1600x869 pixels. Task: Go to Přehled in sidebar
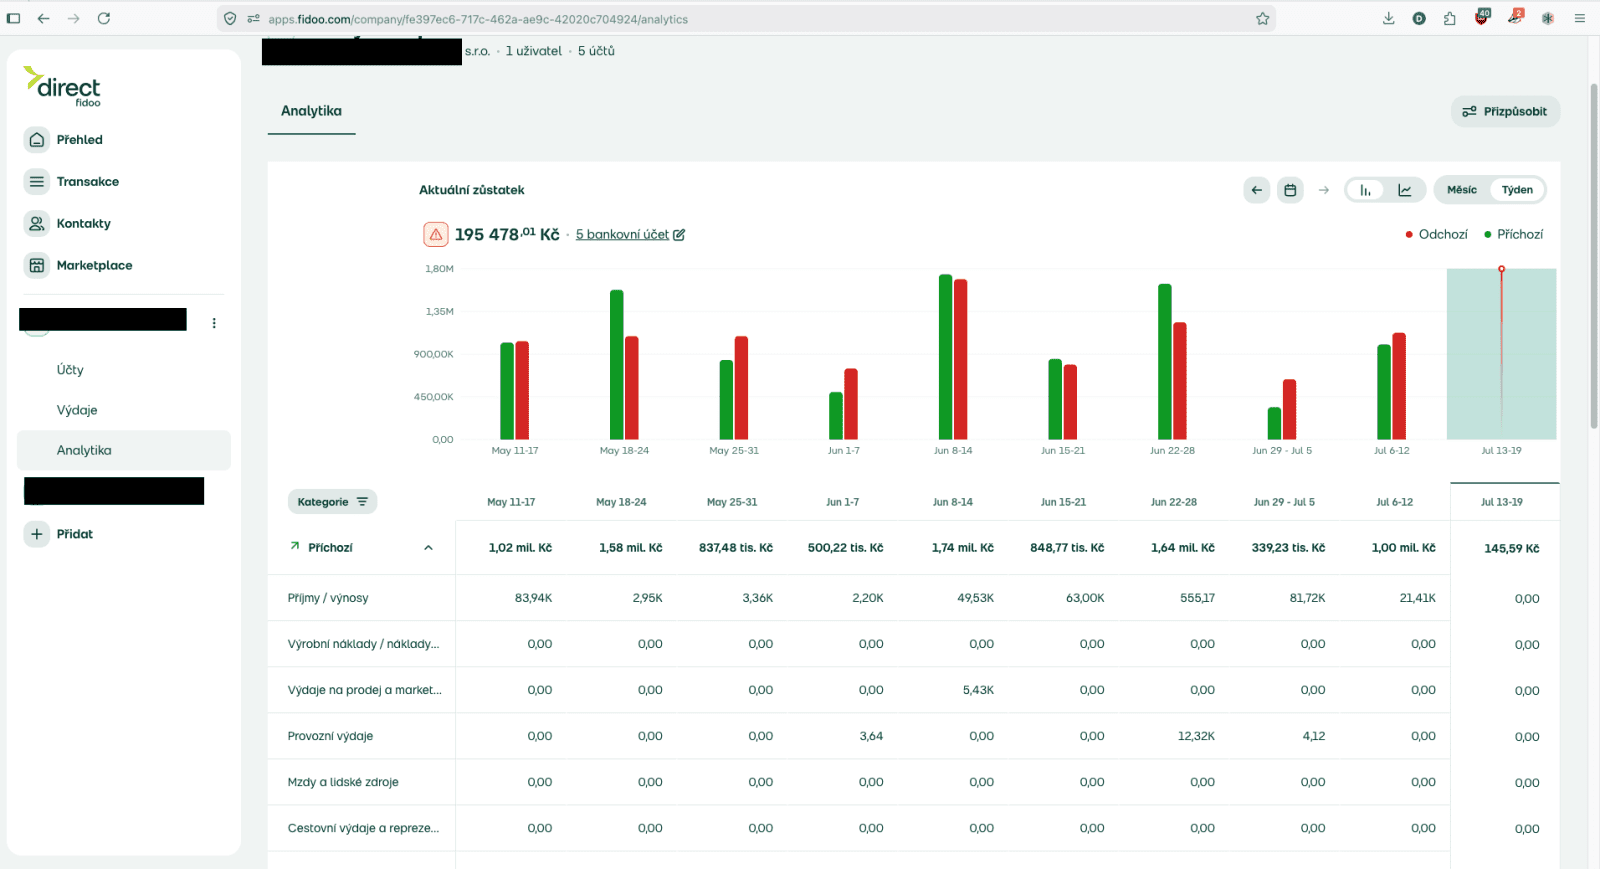click(x=80, y=140)
